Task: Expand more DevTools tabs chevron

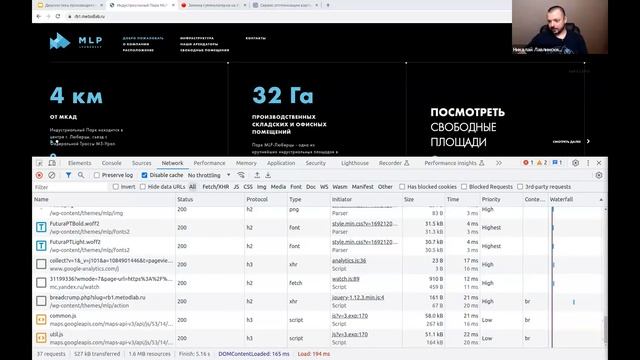Action: [499, 163]
